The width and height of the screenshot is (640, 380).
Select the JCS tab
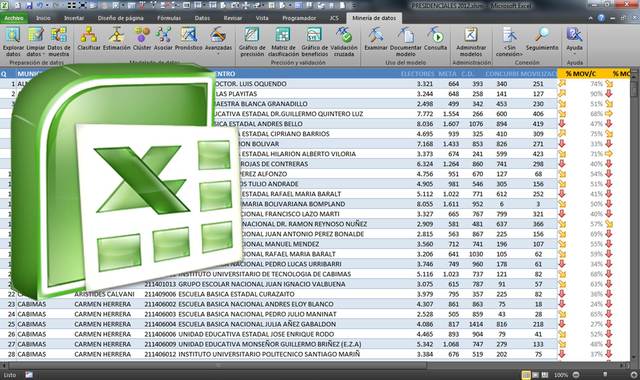(334, 18)
